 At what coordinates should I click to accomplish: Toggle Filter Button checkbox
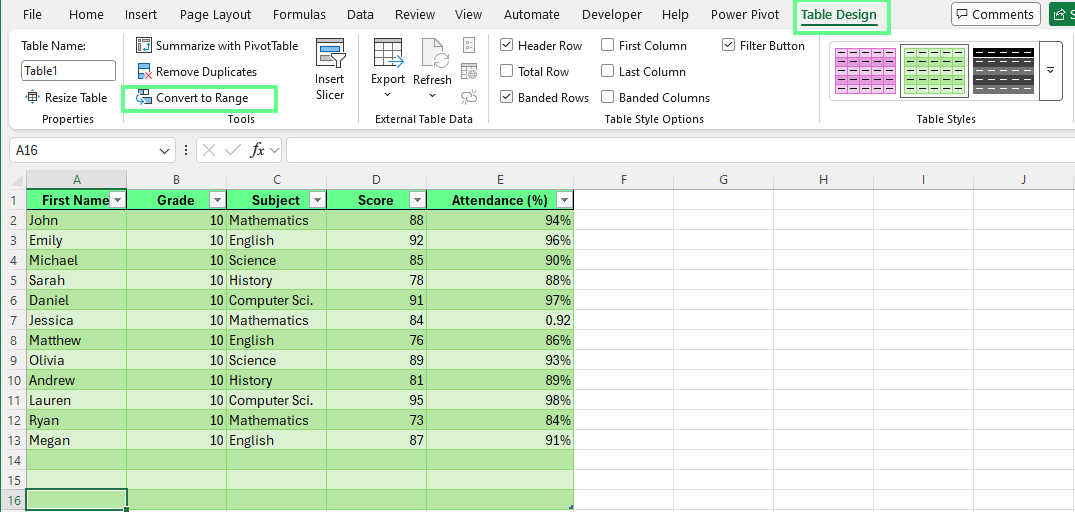click(729, 45)
